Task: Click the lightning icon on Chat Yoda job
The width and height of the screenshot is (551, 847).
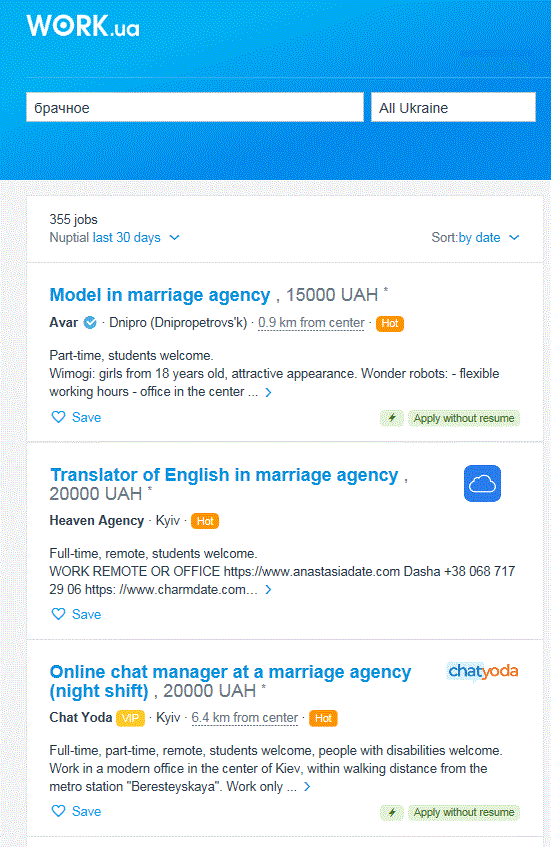Action: click(x=392, y=812)
